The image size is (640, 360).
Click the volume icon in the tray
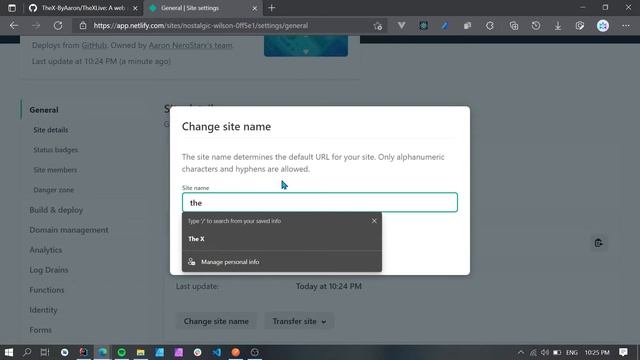click(x=545, y=352)
